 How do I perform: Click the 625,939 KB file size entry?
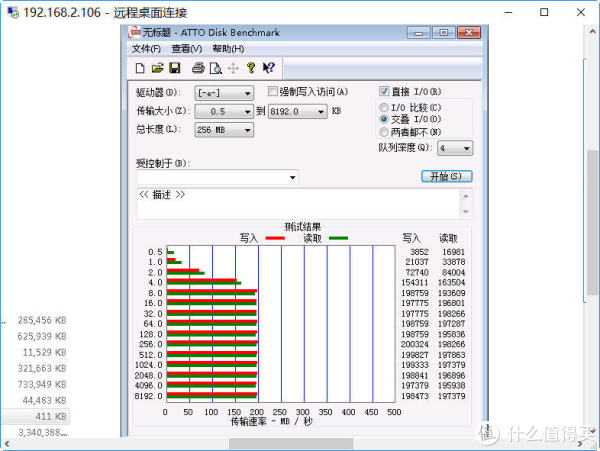pyautogui.click(x=42, y=336)
